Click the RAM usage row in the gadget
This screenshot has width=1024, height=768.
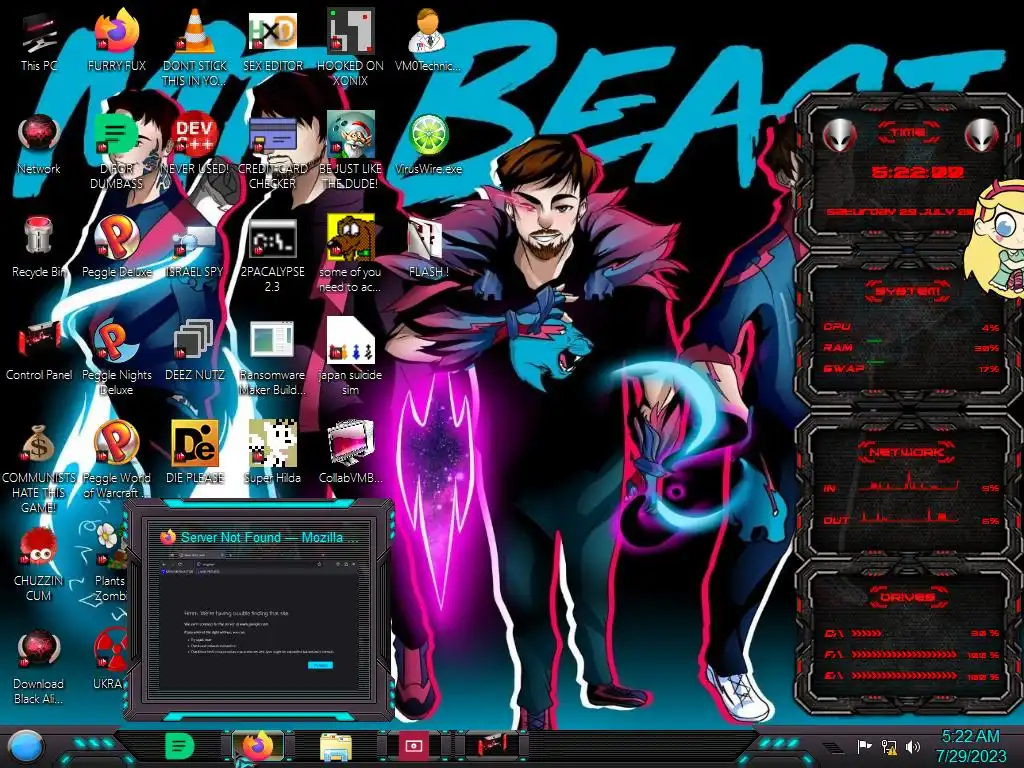click(911, 347)
